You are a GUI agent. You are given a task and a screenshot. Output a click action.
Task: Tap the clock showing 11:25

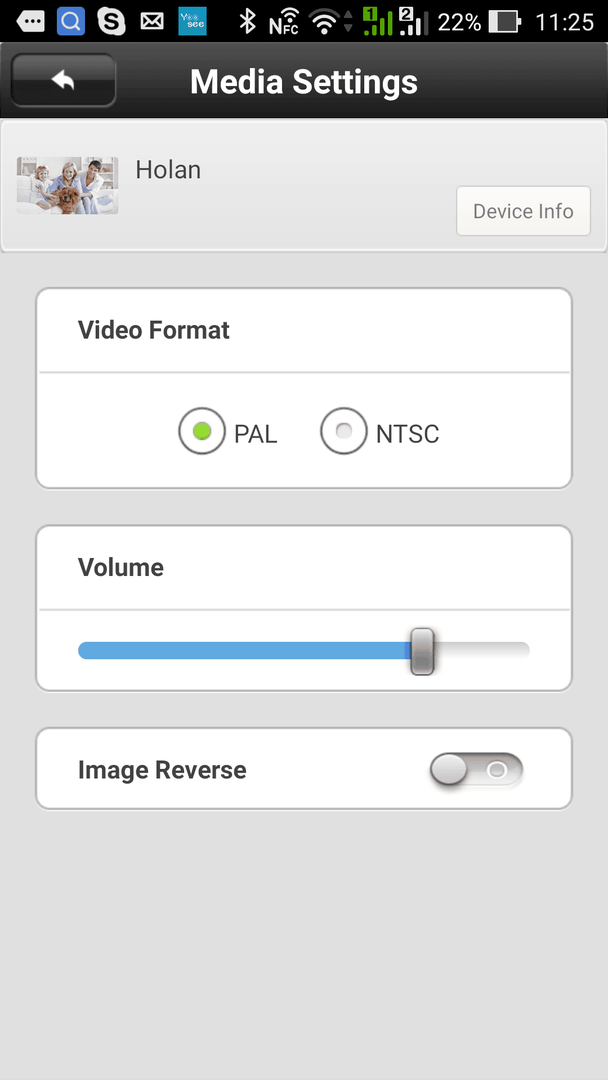click(x=564, y=22)
